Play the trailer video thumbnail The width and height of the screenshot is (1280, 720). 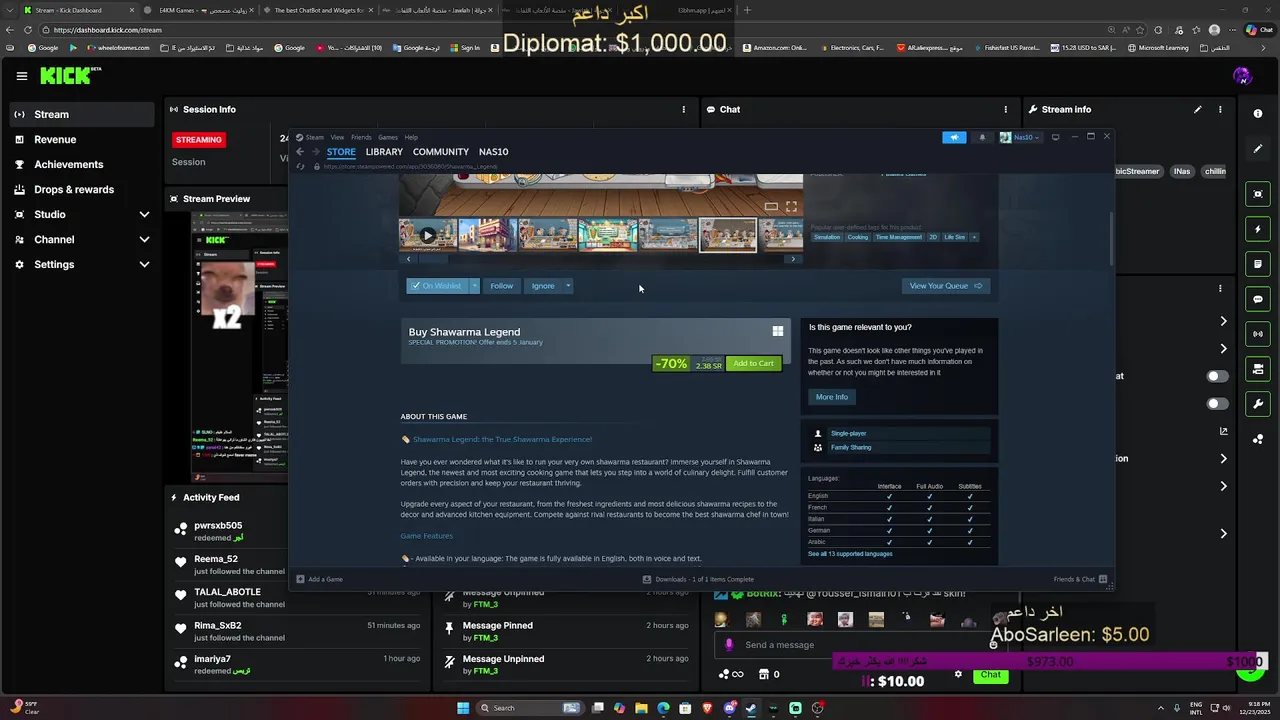pos(428,236)
